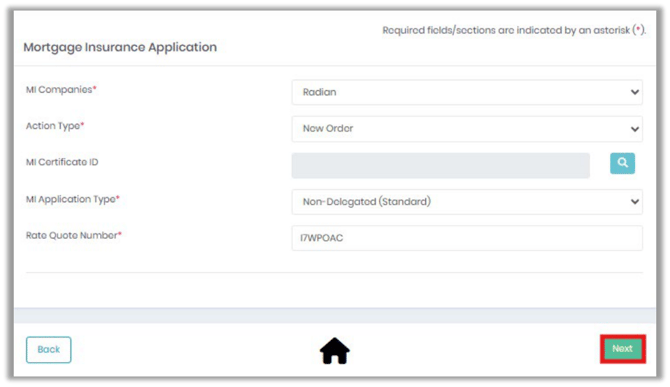Click the MI Companies label
The image size is (670, 387).
[x=61, y=90]
